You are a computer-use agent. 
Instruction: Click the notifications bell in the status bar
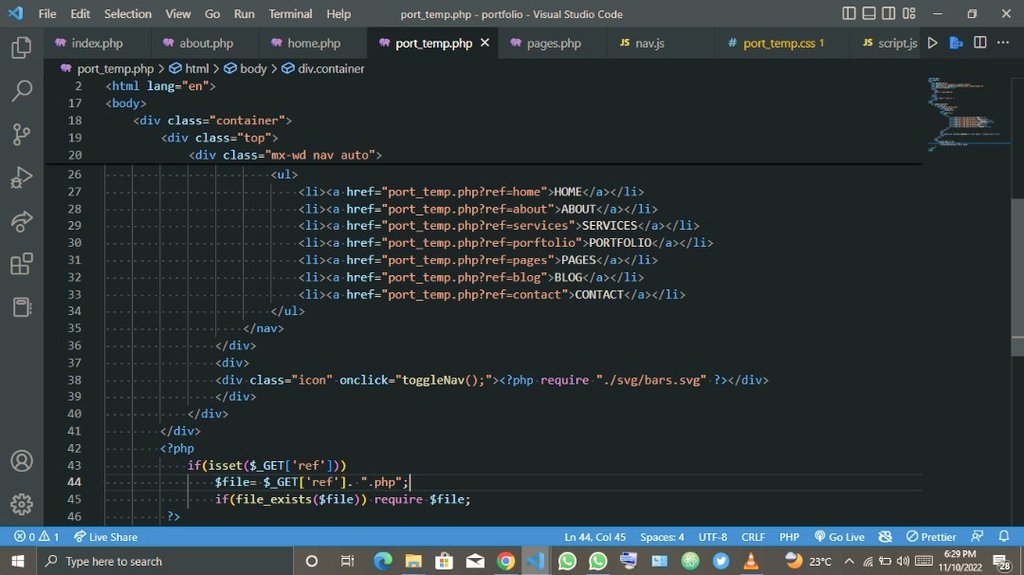click(x=1004, y=536)
